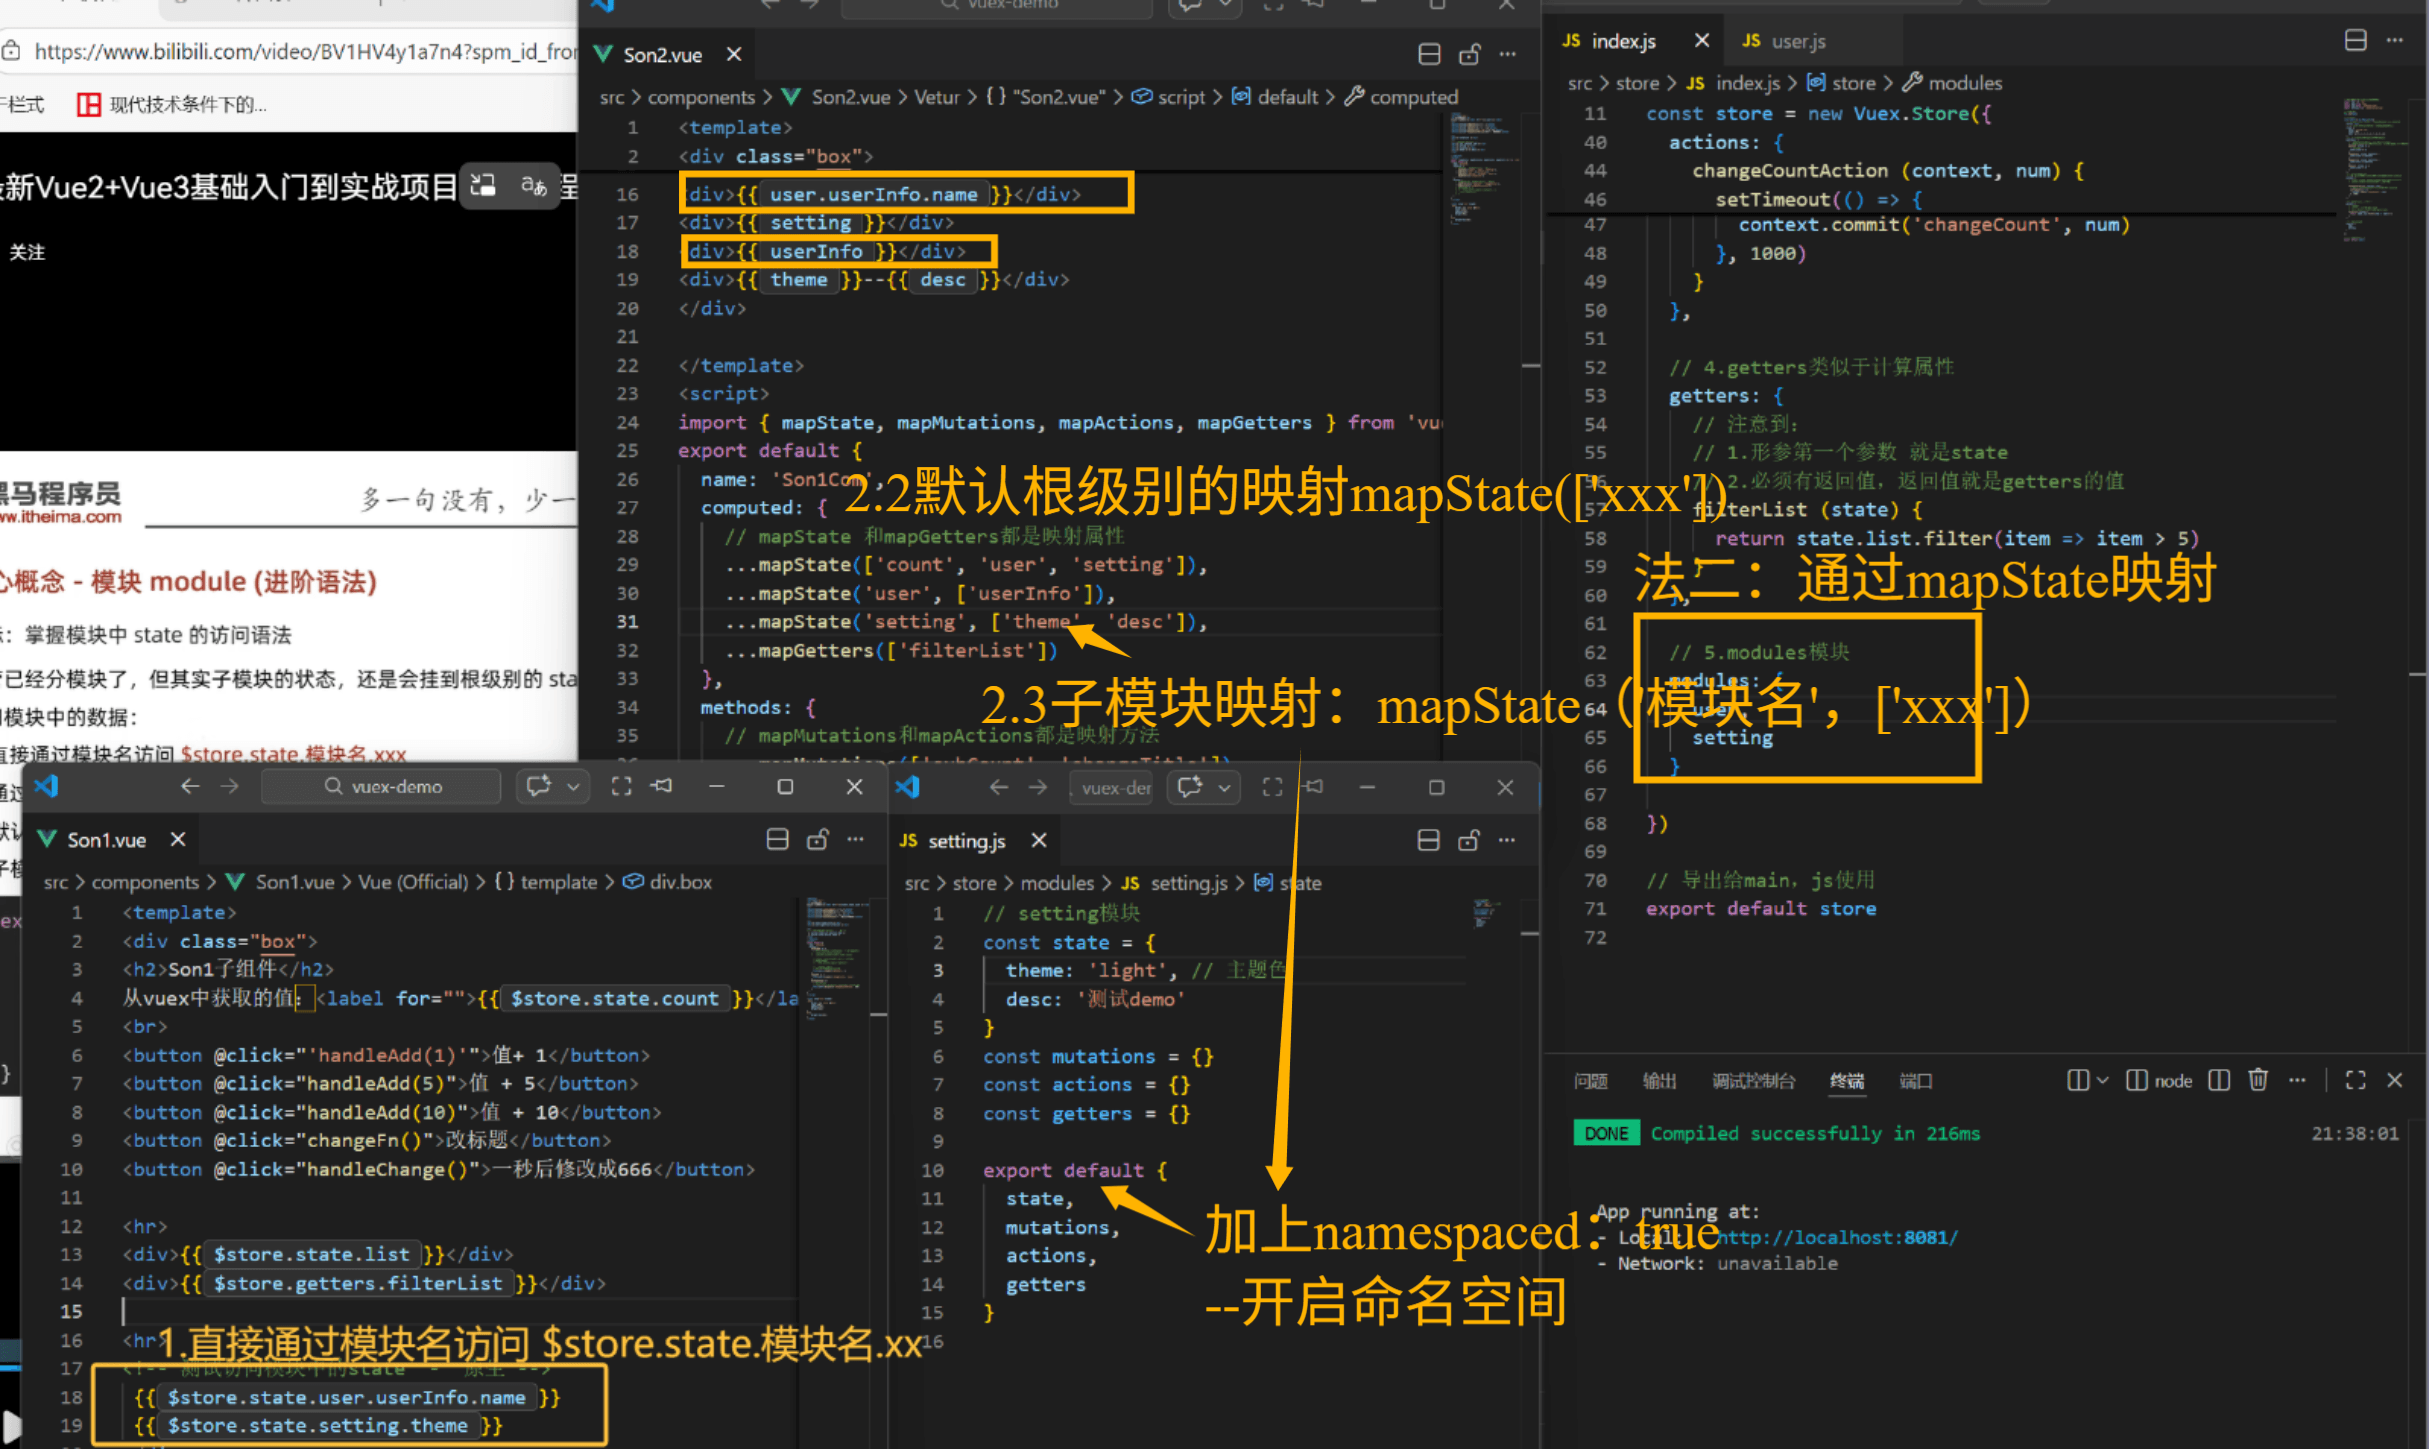2429x1449 pixels.
Task: Toggle the editor group lock for Son1.vue
Action: [x=817, y=840]
